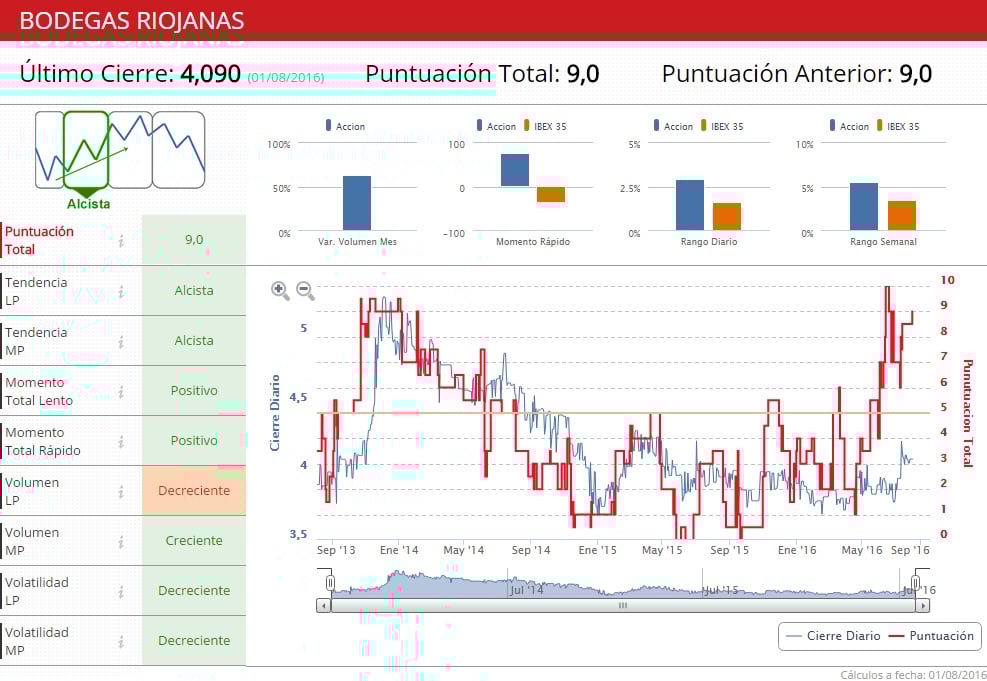The image size is (987, 681).
Task: Click the date (01/08/2016) beside Último Cierre
Action: [x=286, y=77]
